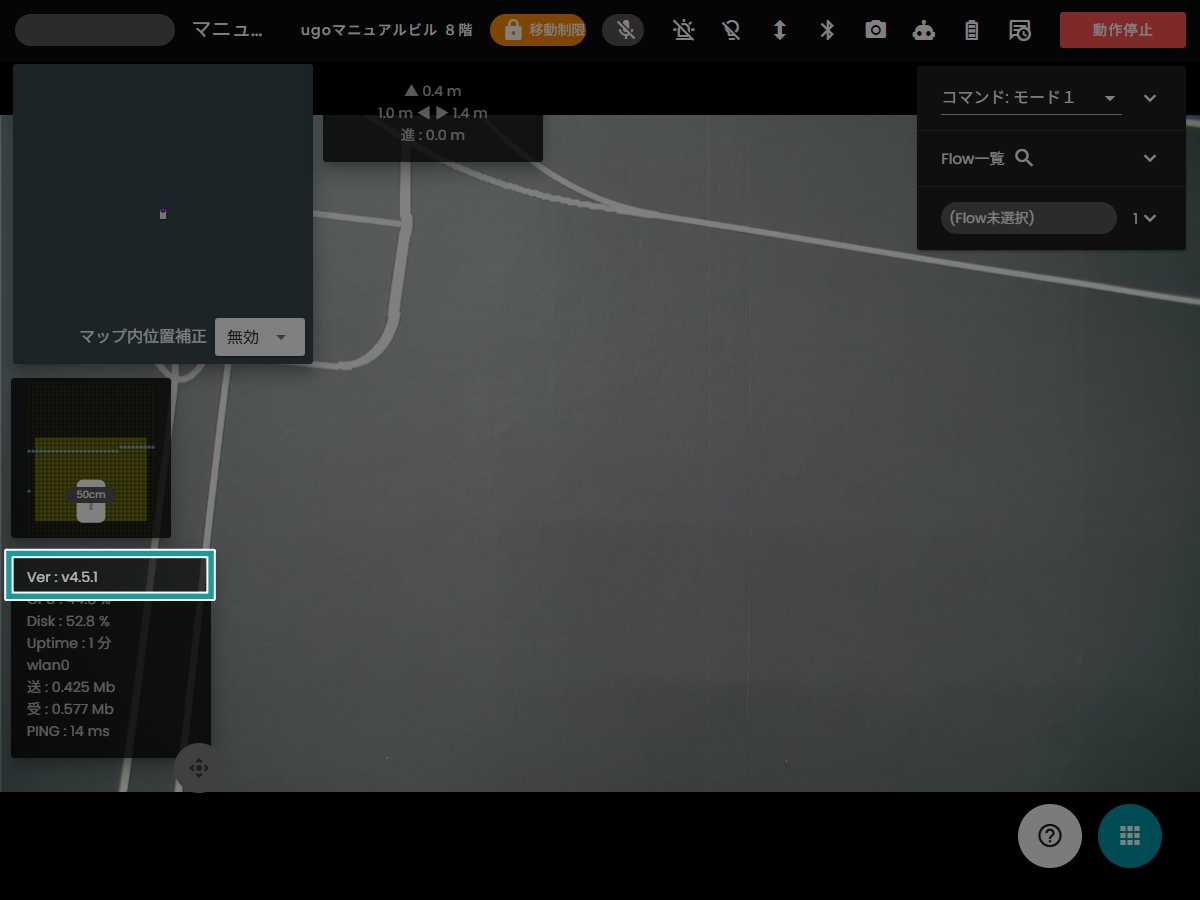The width and height of the screenshot is (1200, 900).
Task: Click the red 動作停止 stop button
Action: click(1123, 30)
